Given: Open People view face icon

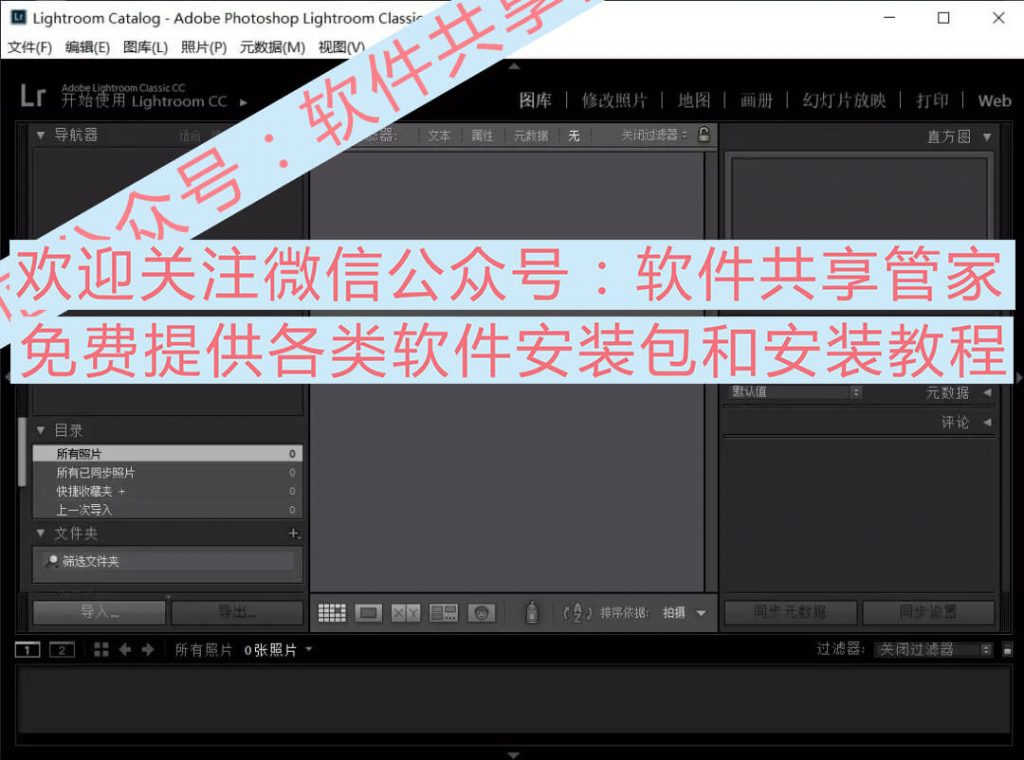Looking at the screenshot, I should coord(481,613).
